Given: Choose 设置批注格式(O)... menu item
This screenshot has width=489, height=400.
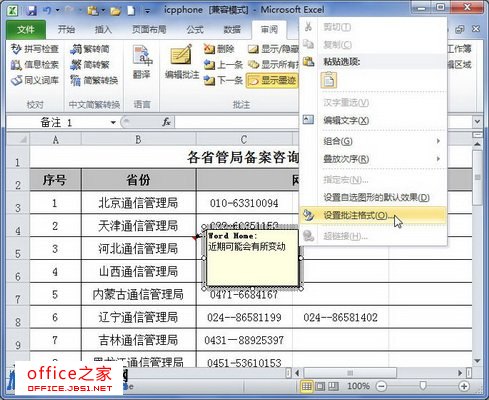Looking at the screenshot, I should click(373, 215).
